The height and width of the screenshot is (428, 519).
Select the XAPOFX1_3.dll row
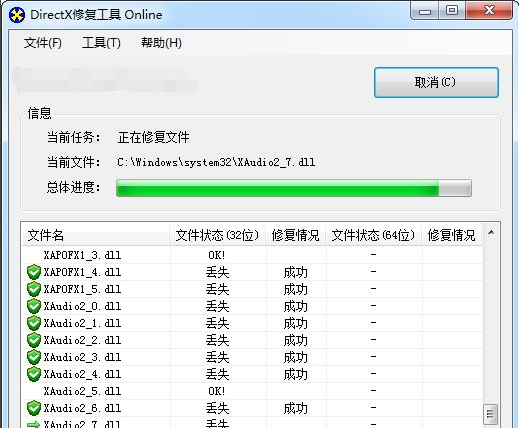pos(252,255)
